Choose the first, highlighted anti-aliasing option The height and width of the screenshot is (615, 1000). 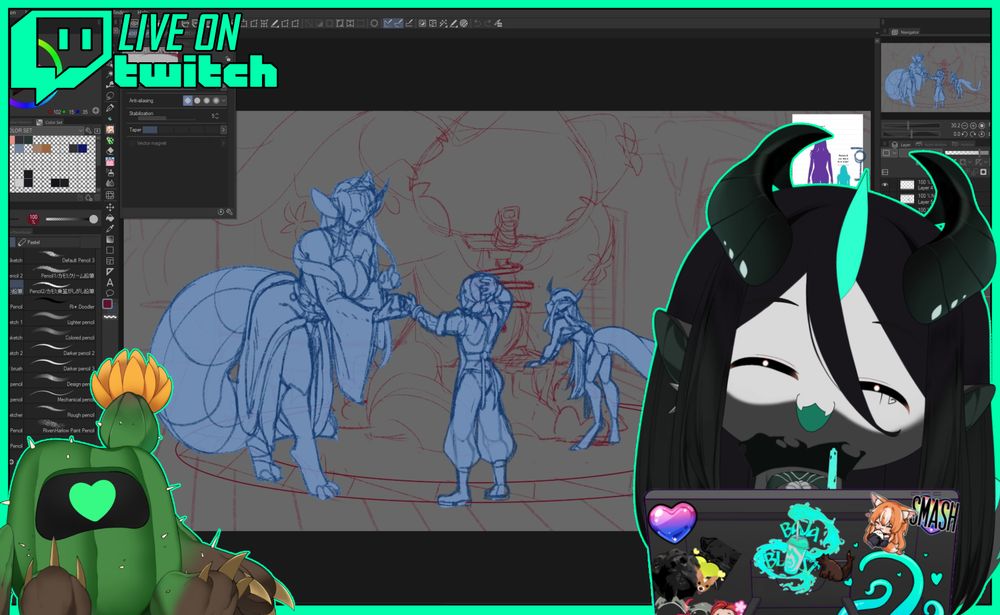[188, 101]
